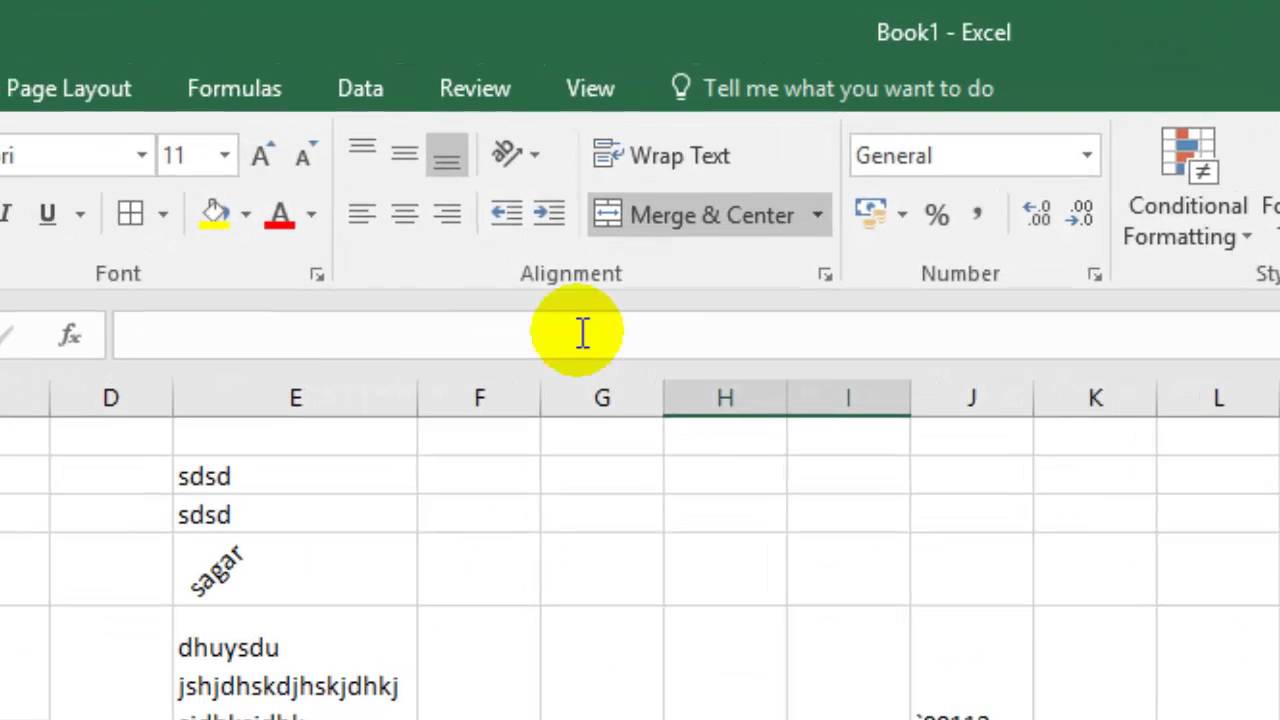Select the first sdsd cell
Image resolution: width=1280 pixels, height=720 pixels.
(295, 476)
